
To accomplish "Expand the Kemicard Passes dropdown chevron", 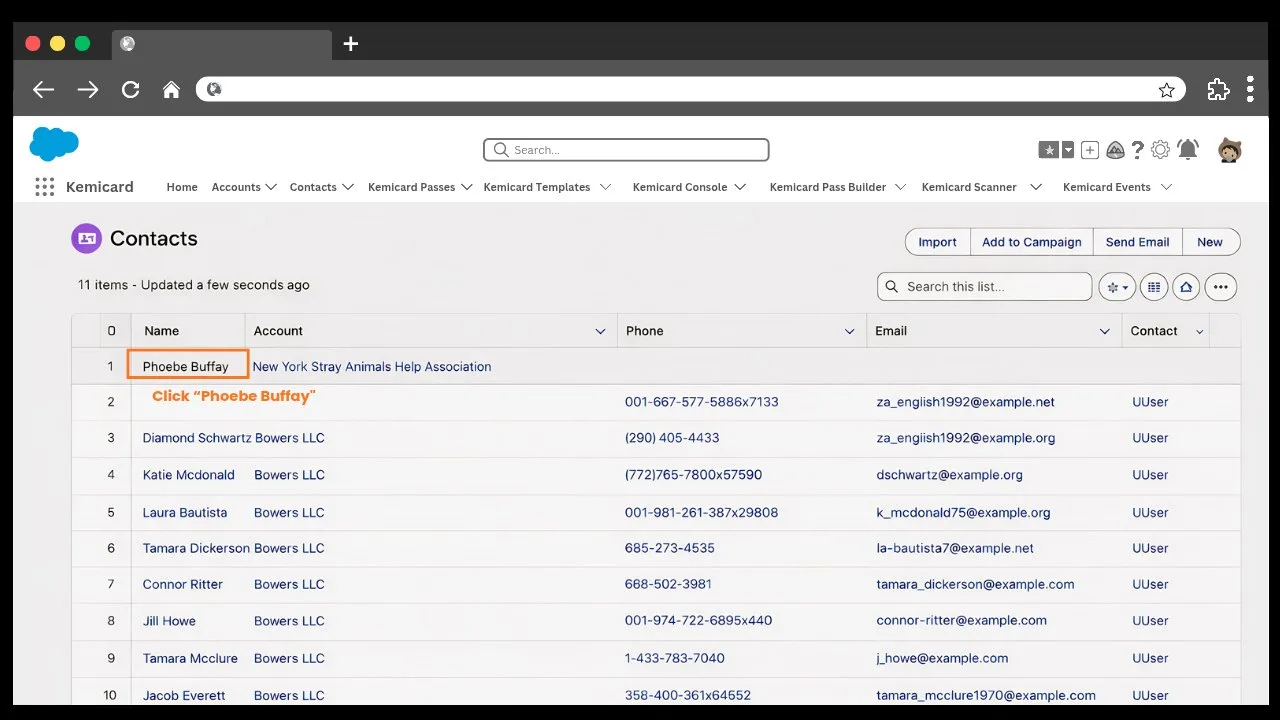I will [466, 187].
